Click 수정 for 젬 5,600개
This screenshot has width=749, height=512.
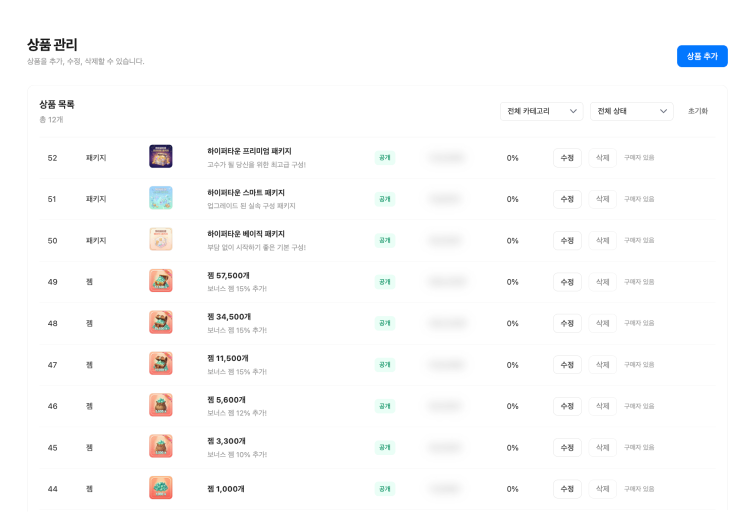pos(567,406)
